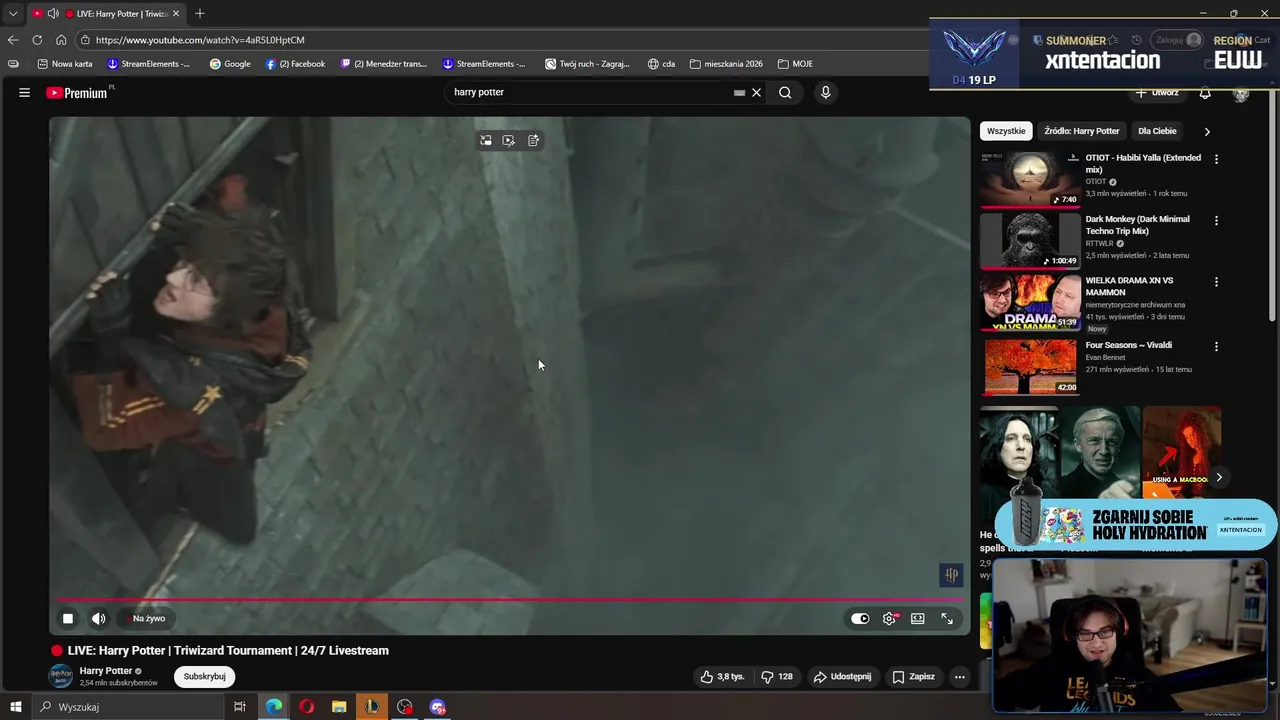Play WIELKA DRAMA XN VS MAMMON thumbnail

pyautogui.click(x=1030, y=302)
